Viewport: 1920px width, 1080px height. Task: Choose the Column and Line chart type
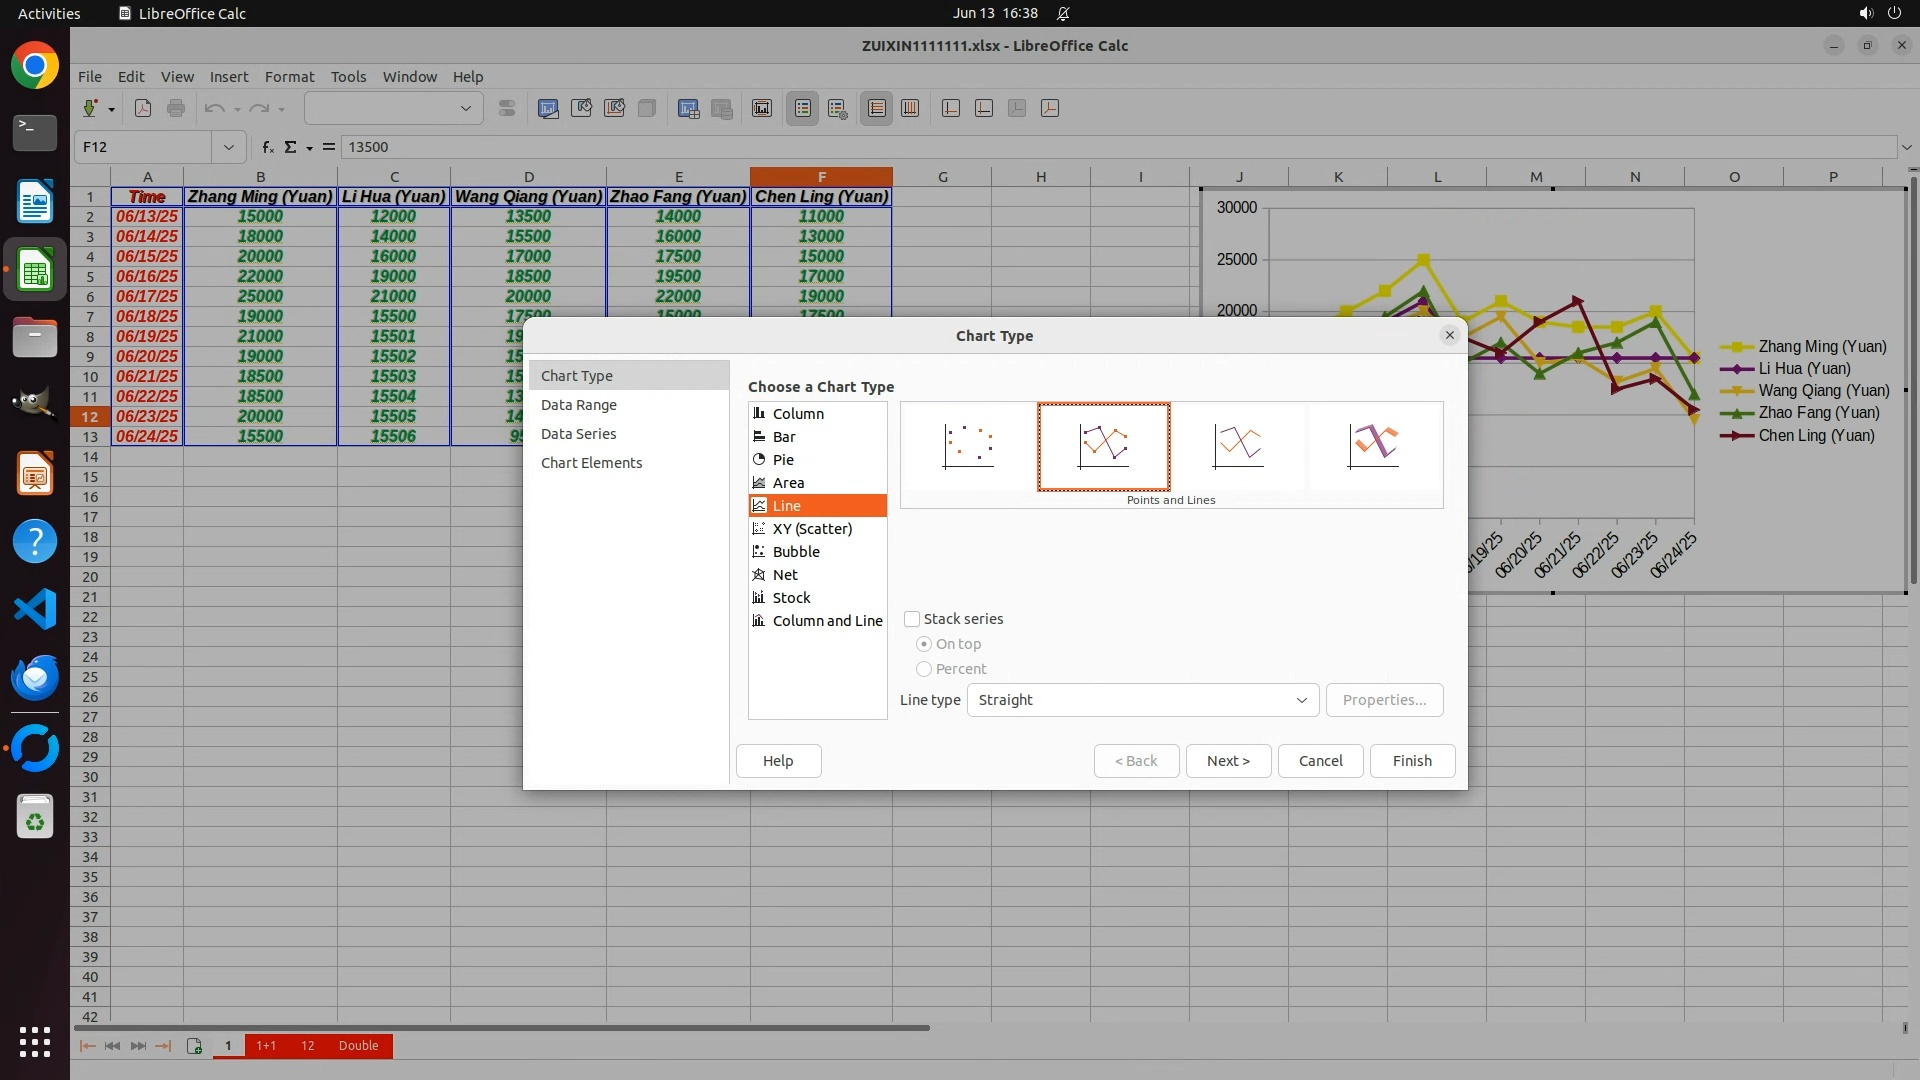pos(826,621)
